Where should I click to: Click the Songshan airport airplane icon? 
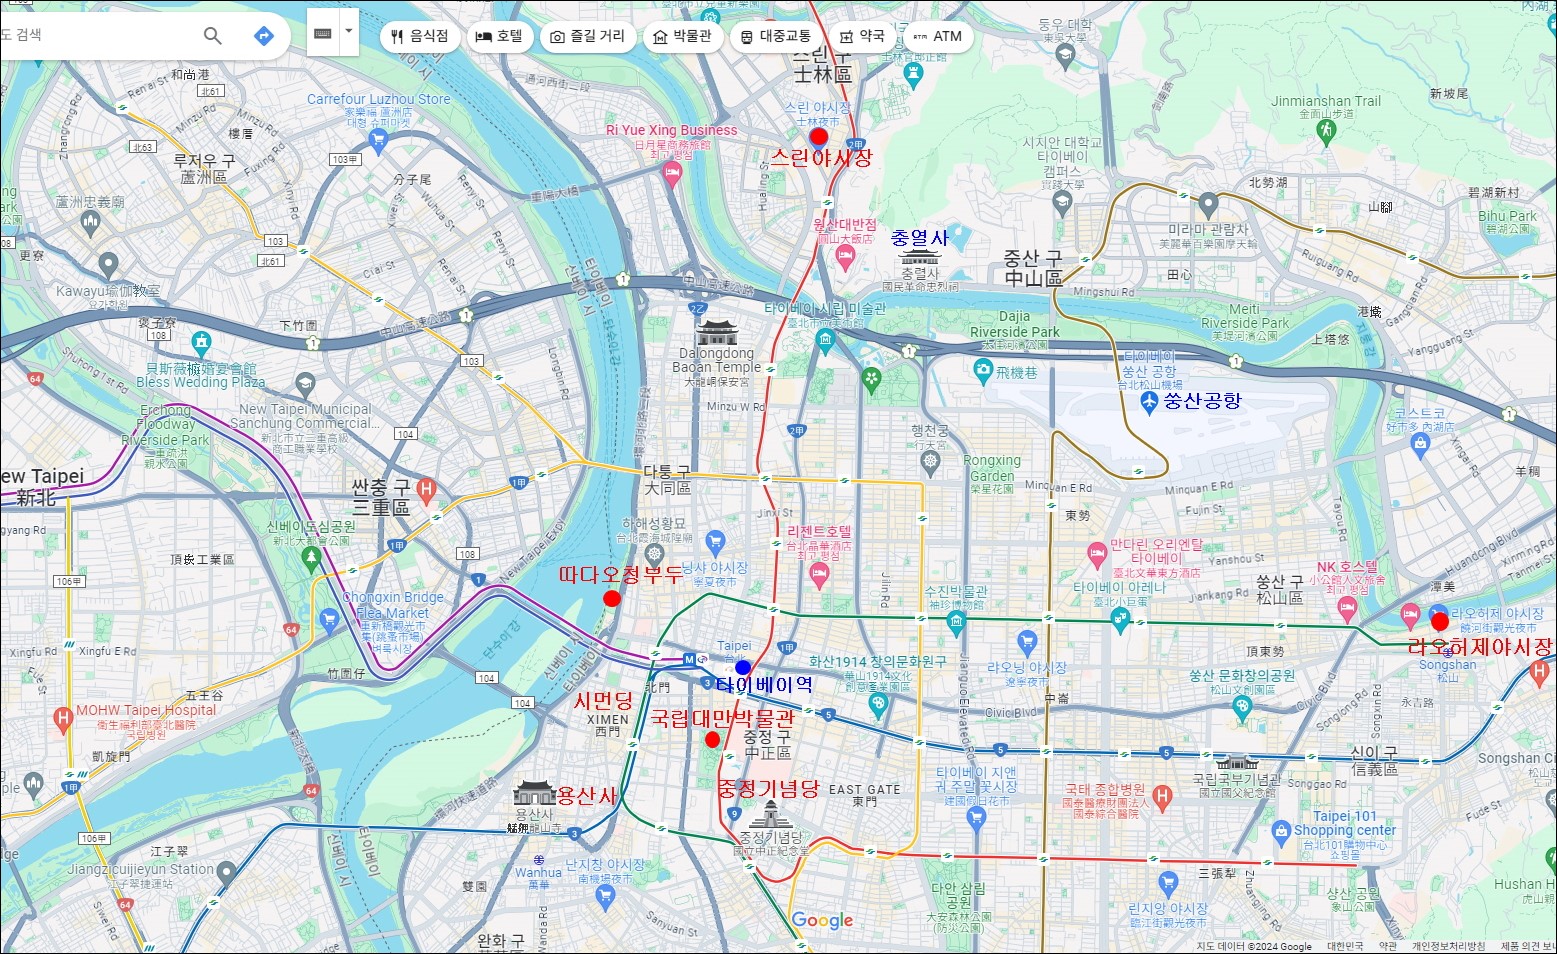[x=1149, y=402]
